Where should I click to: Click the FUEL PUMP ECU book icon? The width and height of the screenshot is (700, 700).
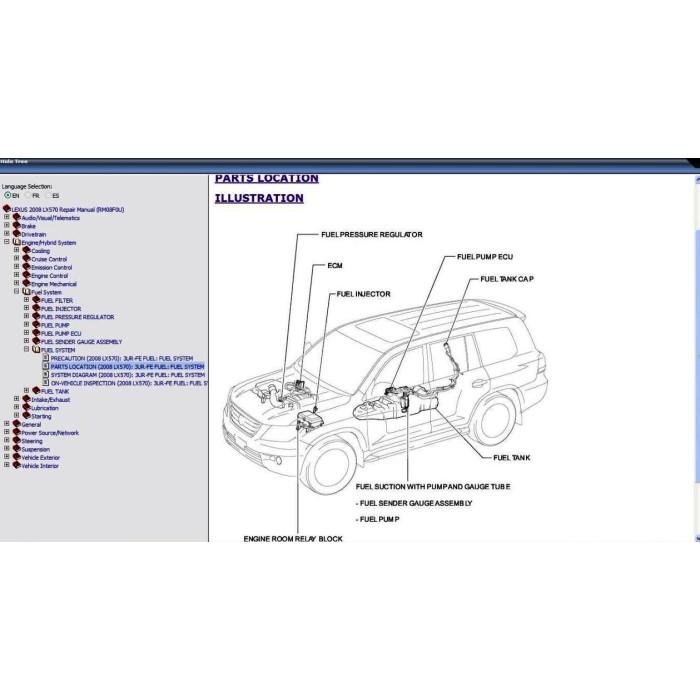36,333
